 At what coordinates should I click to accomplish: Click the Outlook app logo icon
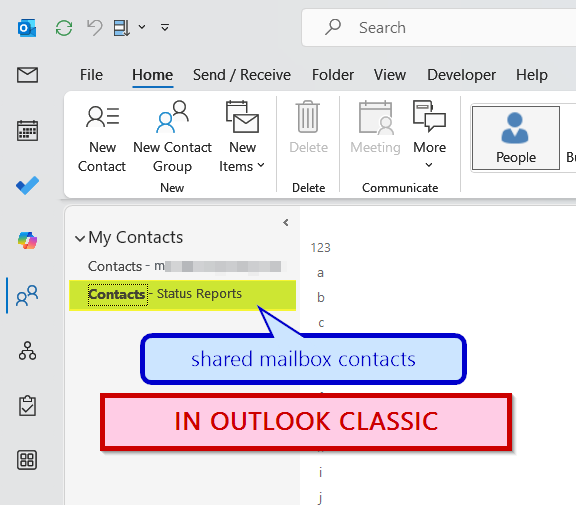[x=27, y=28]
